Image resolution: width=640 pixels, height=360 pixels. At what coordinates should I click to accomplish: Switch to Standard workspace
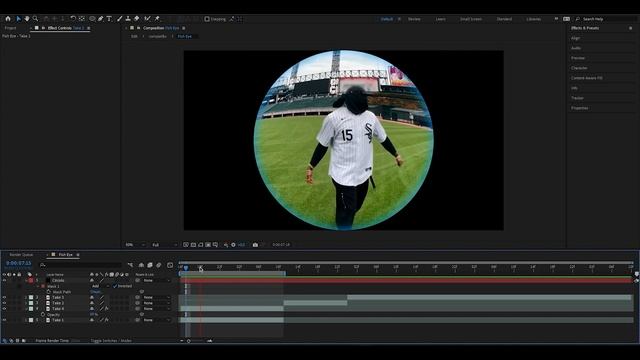tap(504, 19)
